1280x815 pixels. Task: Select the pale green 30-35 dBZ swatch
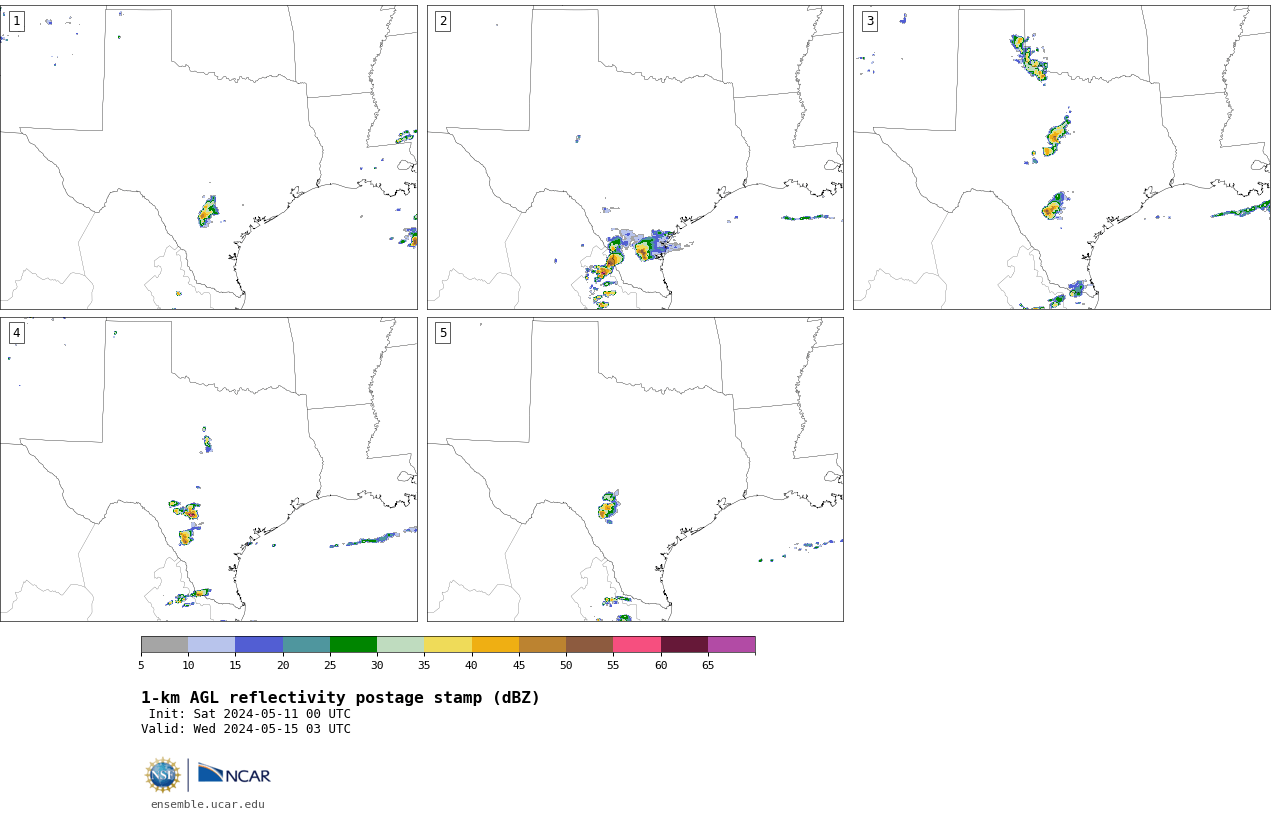point(400,644)
